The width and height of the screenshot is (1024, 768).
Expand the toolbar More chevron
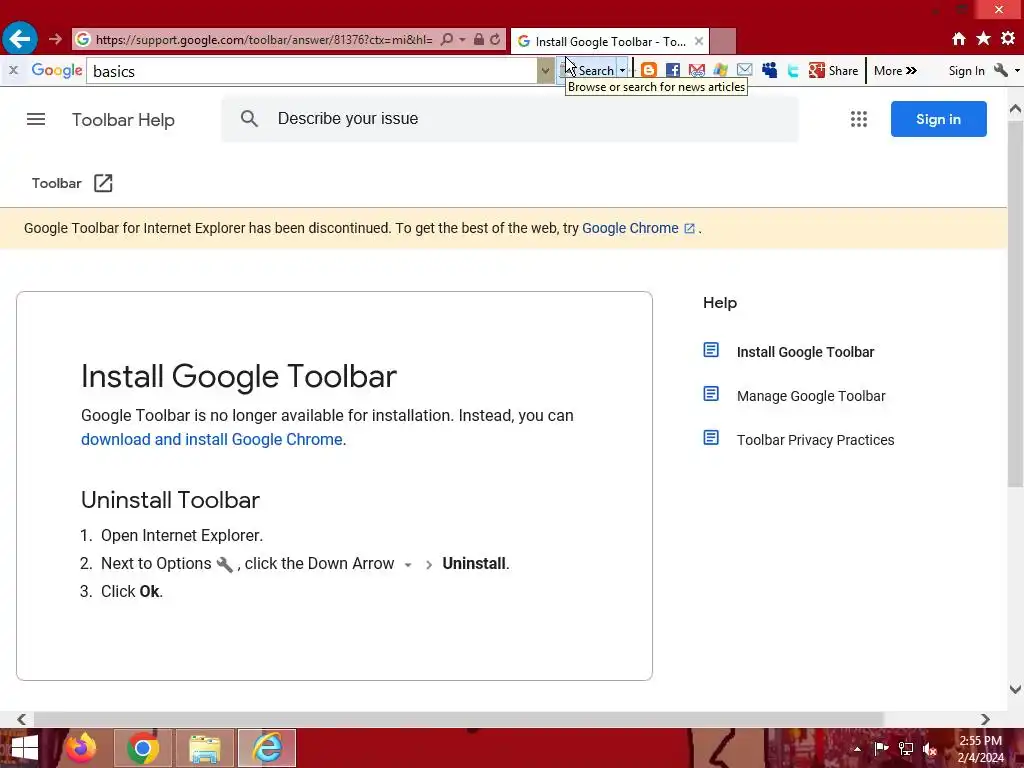pos(895,71)
